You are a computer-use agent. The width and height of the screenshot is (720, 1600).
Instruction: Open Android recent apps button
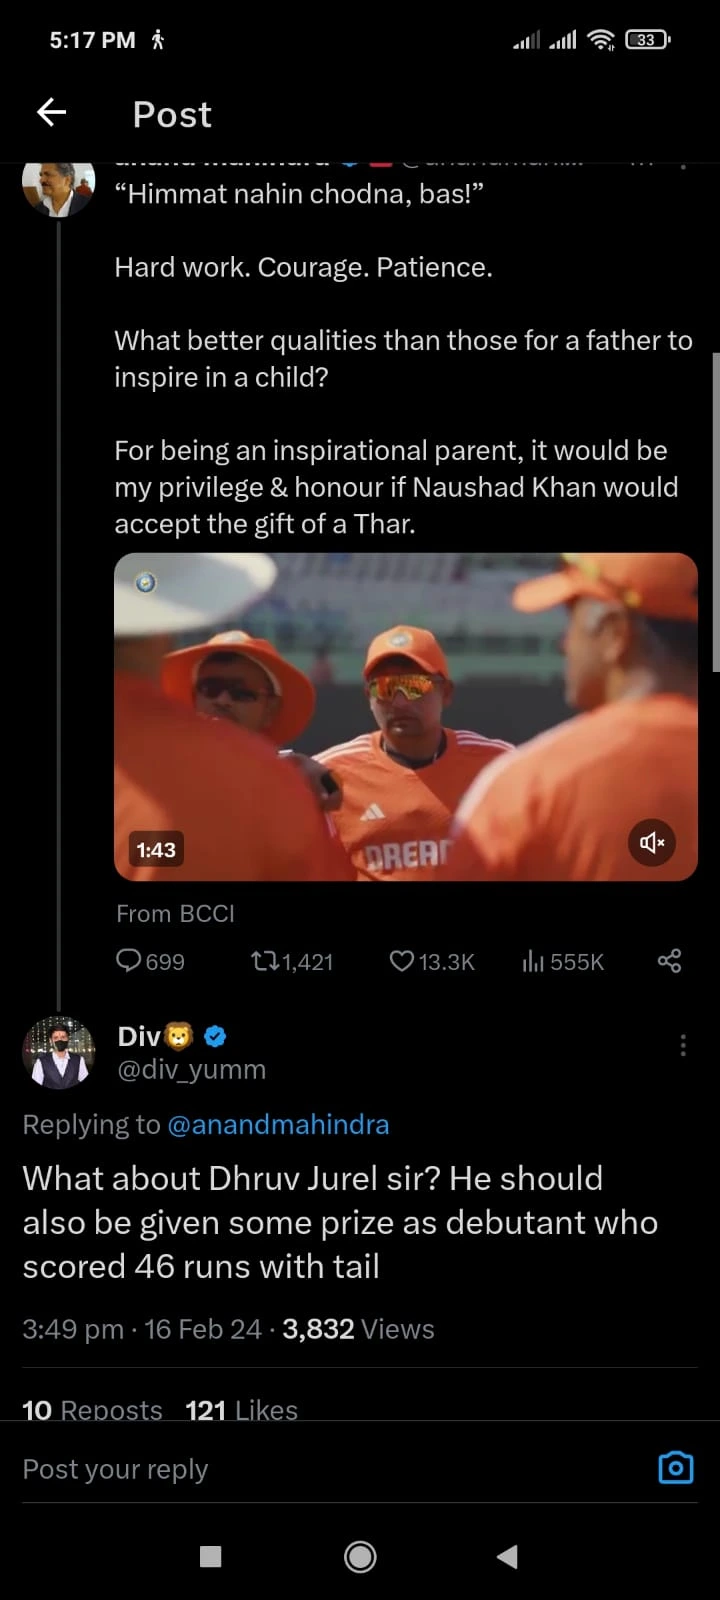point(209,1556)
